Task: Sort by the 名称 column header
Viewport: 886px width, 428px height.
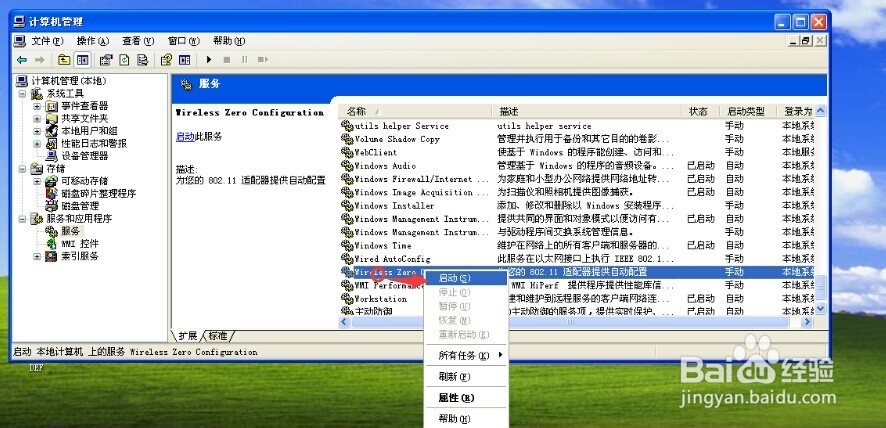Action: tap(417, 111)
